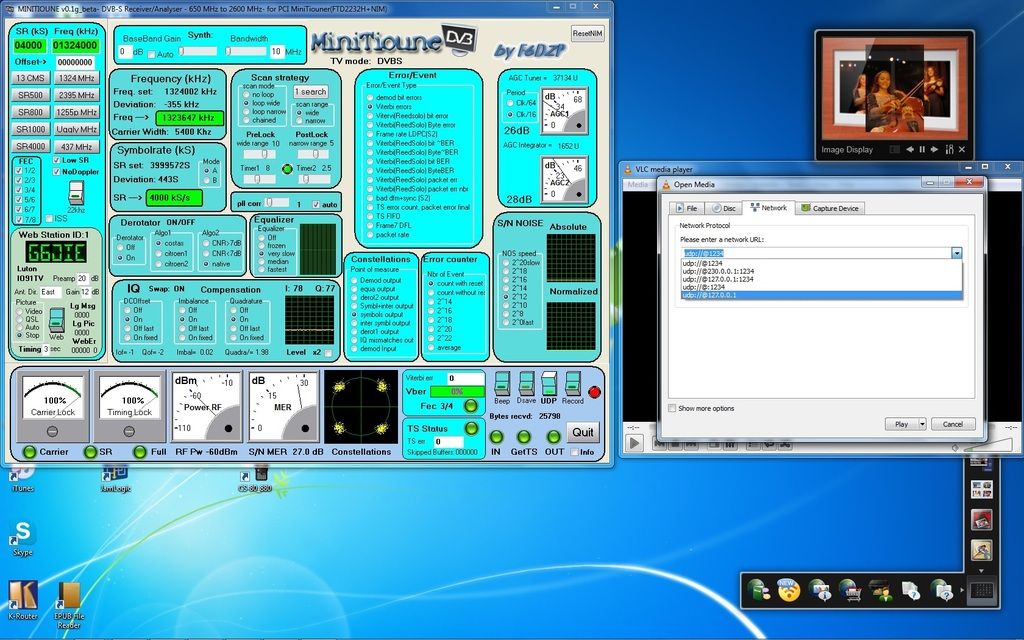Click the Power RF dBm meter
The height and width of the screenshot is (640, 1024).
(206, 406)
